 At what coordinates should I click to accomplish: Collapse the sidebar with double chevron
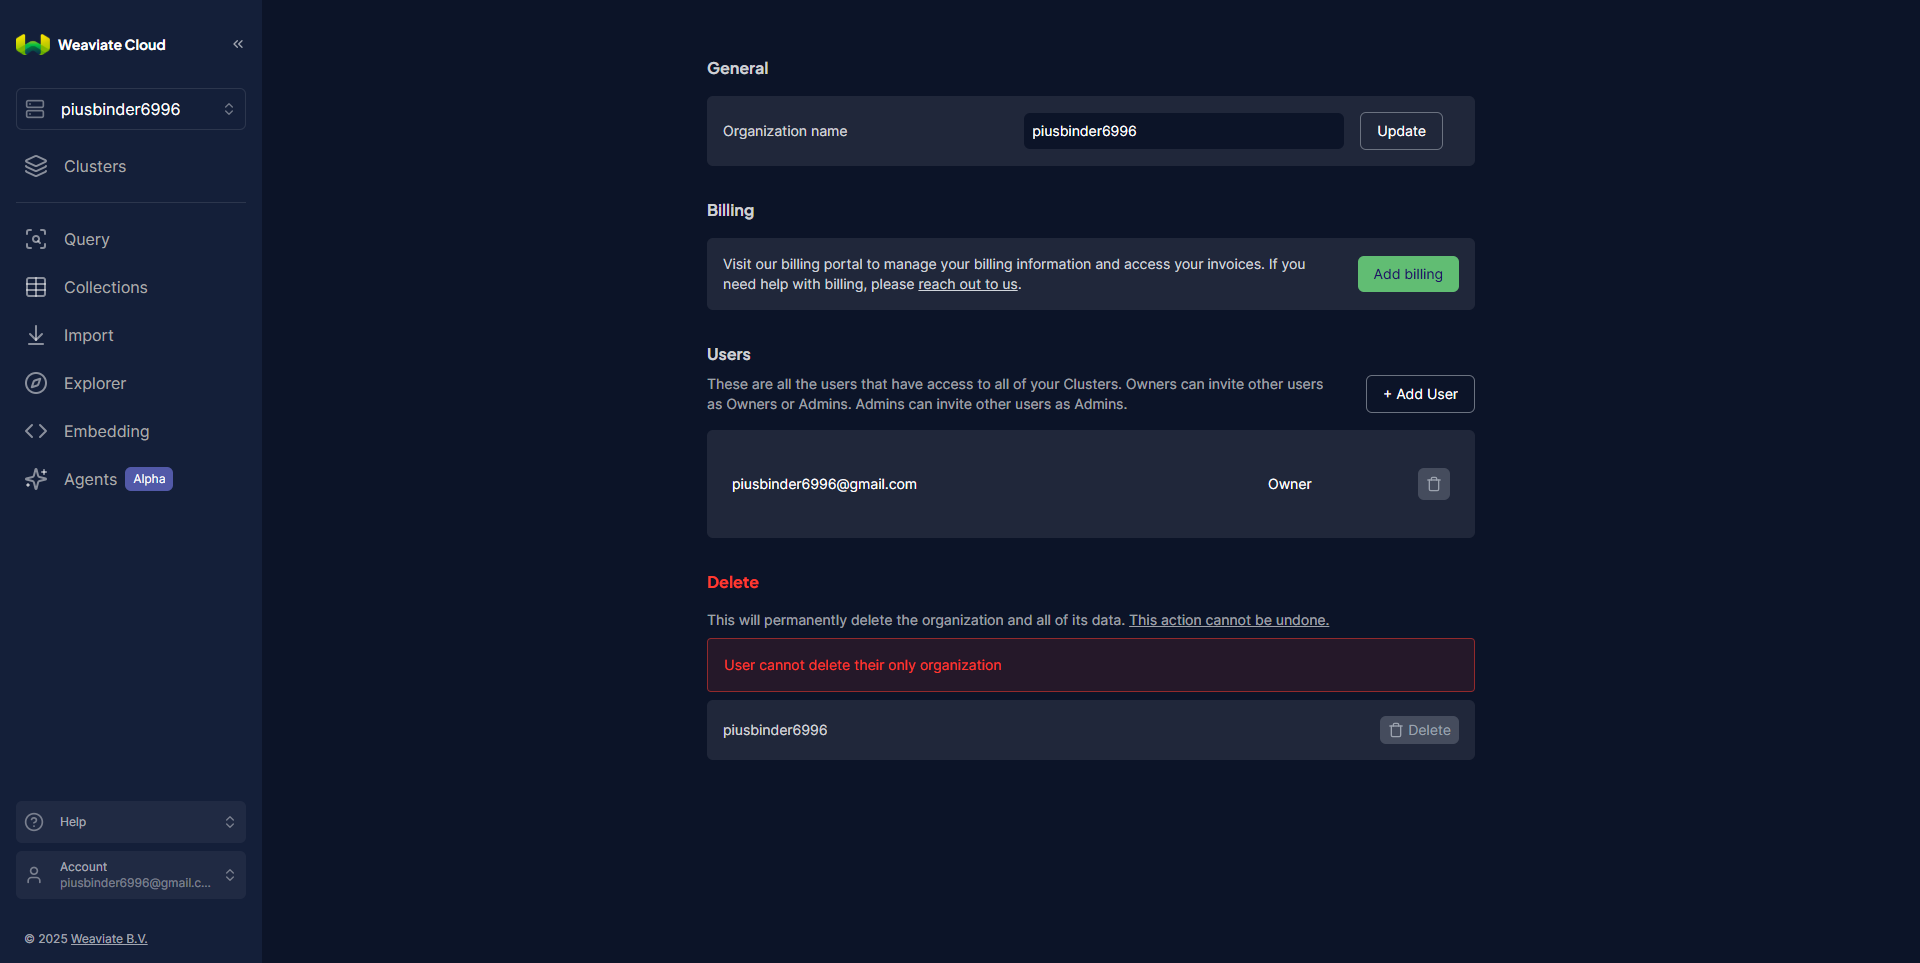pos(238,44)
